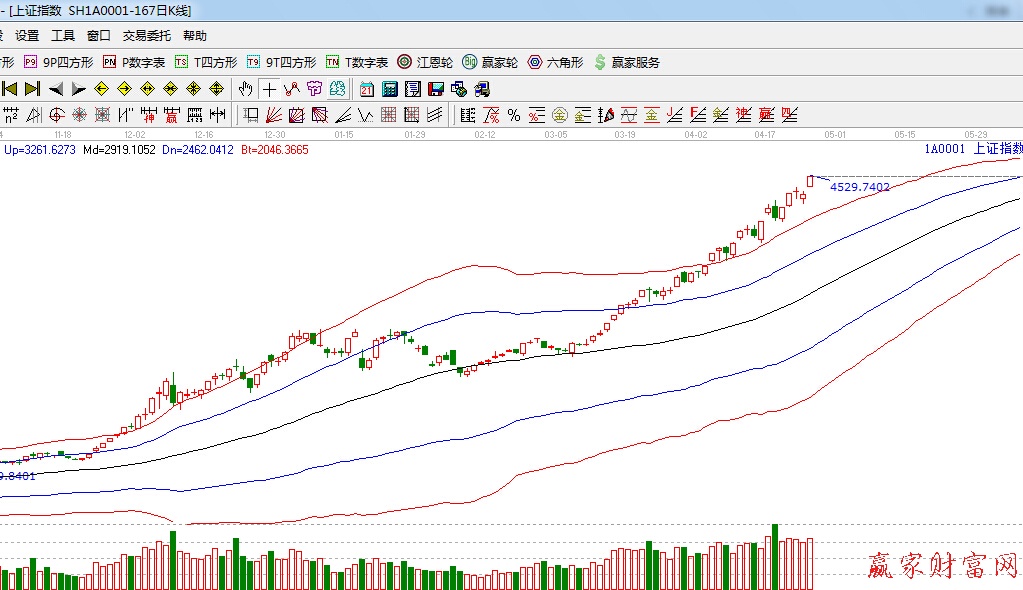
Task: Open the calculator tool icon
Action: (390, 88)
